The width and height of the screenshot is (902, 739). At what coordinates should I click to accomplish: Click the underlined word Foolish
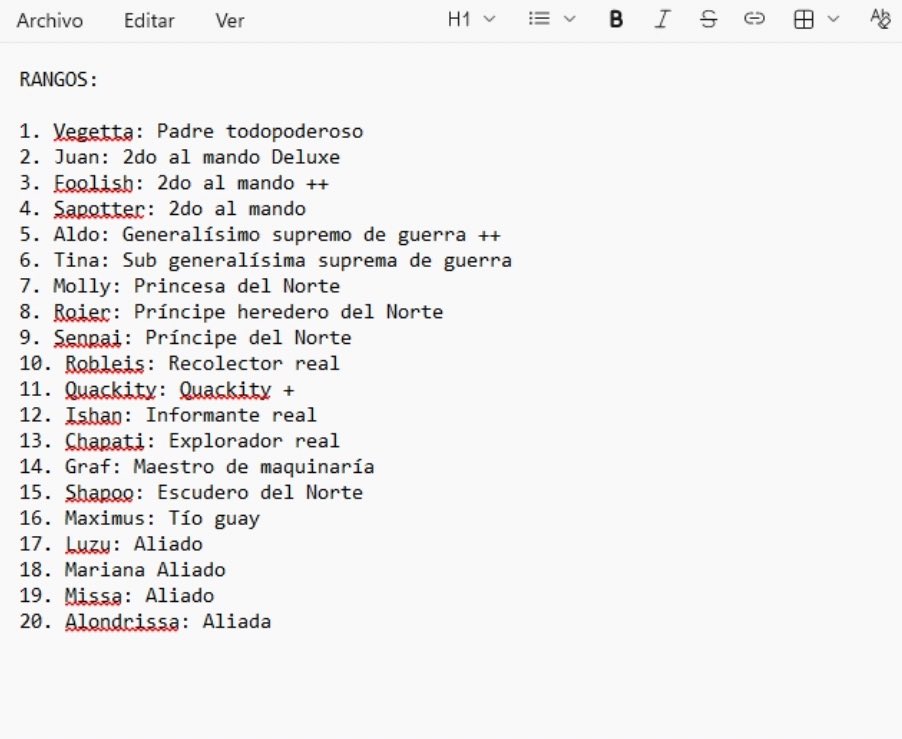93,183
